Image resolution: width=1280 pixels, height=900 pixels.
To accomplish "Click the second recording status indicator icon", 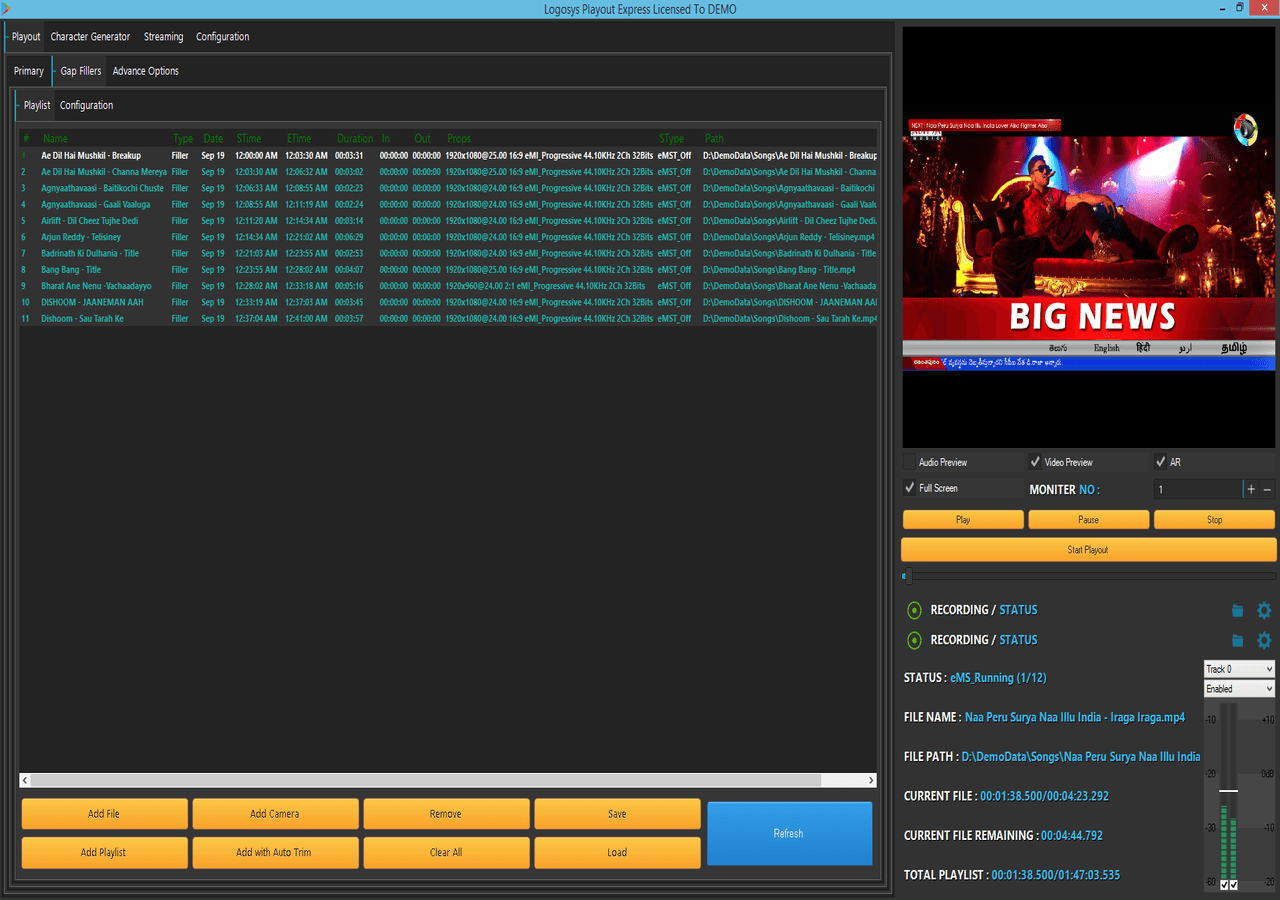I will (914, 640).
